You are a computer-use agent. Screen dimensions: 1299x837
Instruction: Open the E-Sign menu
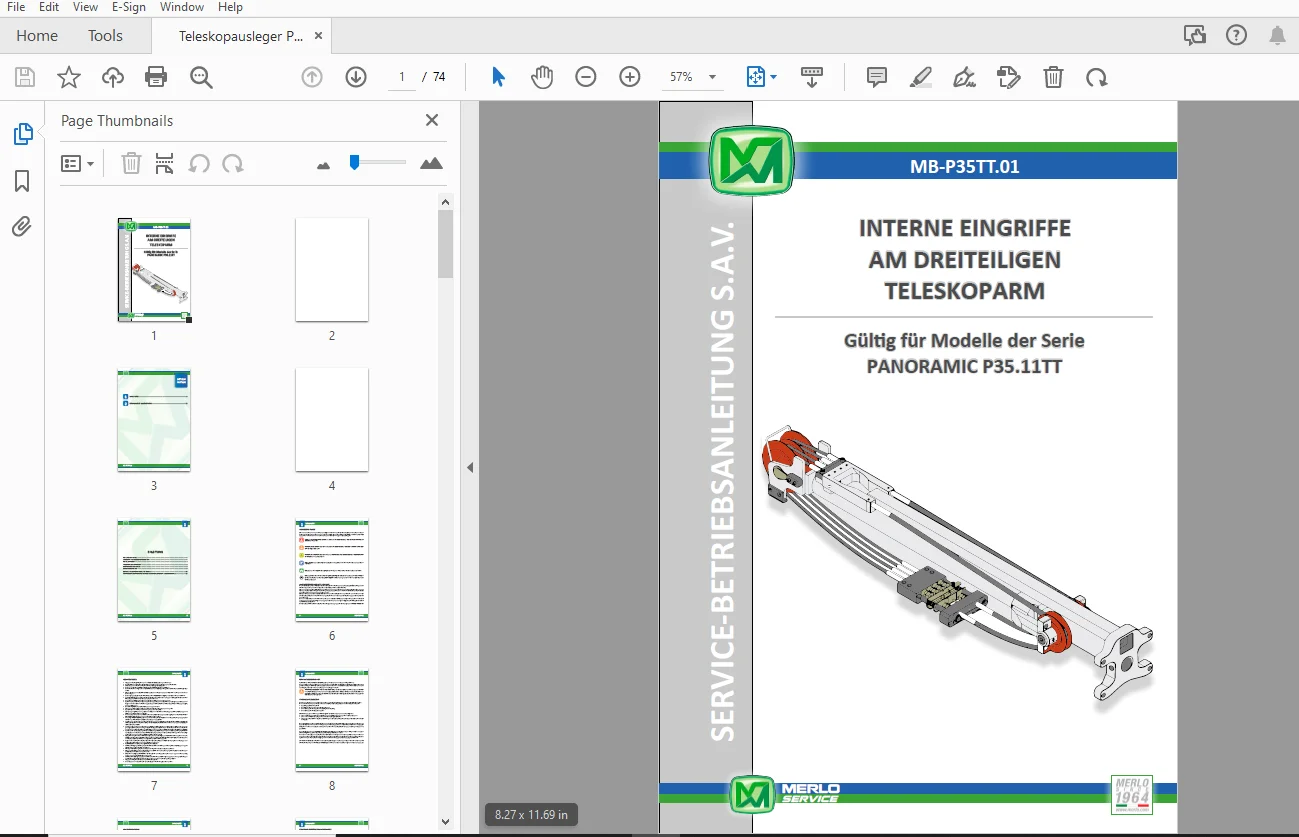pyautogui.click(x=129, y=7)
